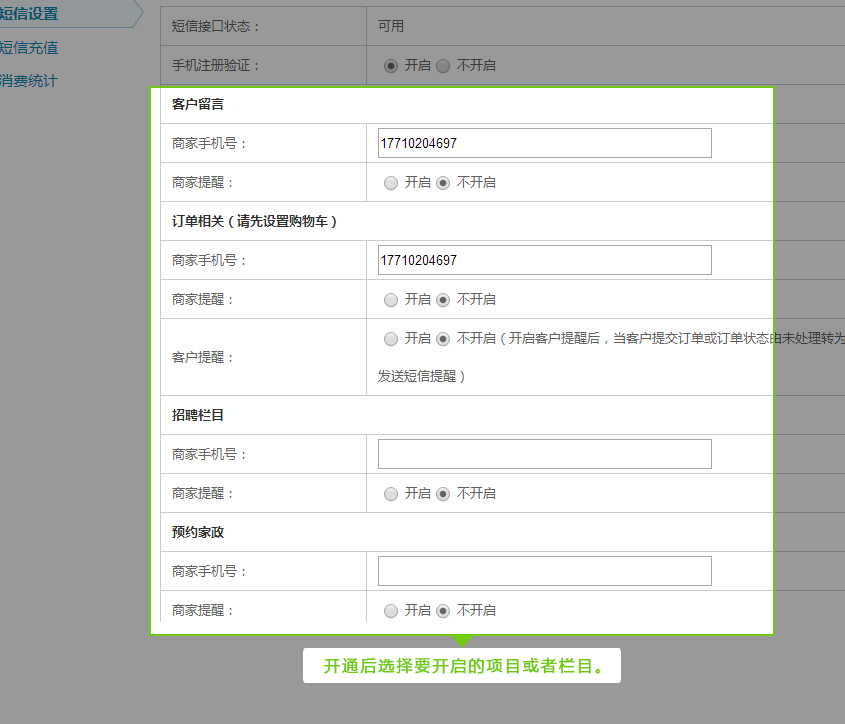Viewport: 845px width, 724px height.
Task: Click 商家手机号 field under 客户留言
Action: [544, 143]
